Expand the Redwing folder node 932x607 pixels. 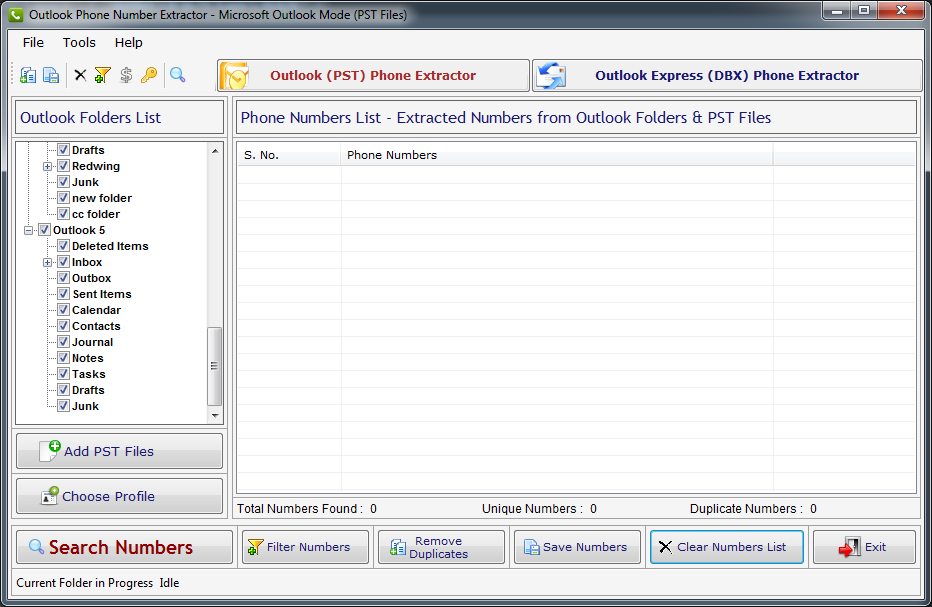[x=48, y=166]
